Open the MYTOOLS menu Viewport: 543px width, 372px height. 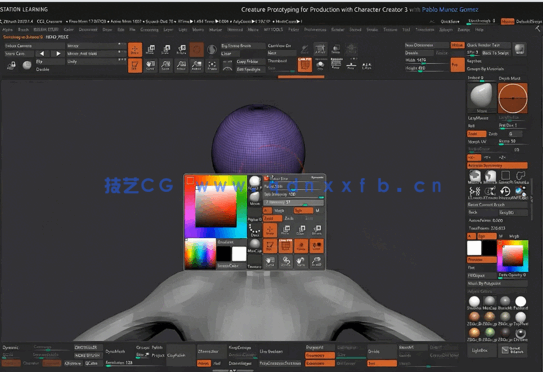[273, 30]
